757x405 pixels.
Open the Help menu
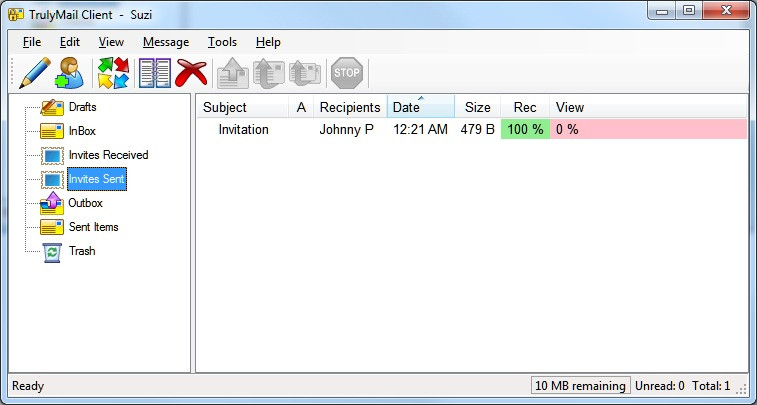[268, 42]
